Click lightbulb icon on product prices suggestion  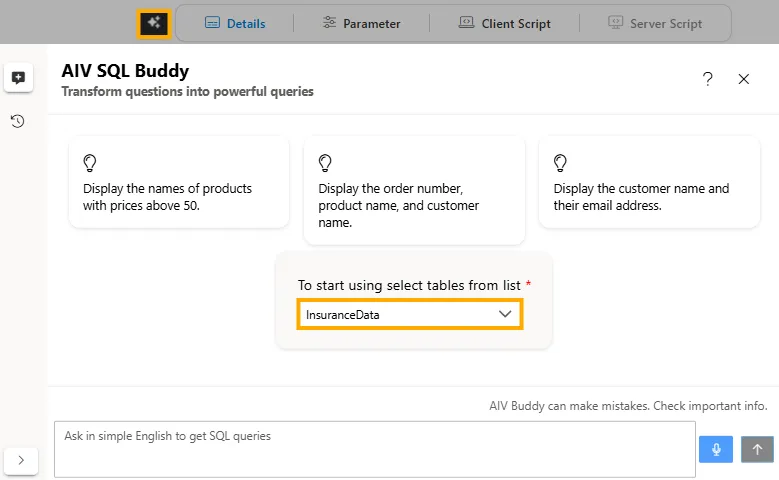click(x=90, y=162)
